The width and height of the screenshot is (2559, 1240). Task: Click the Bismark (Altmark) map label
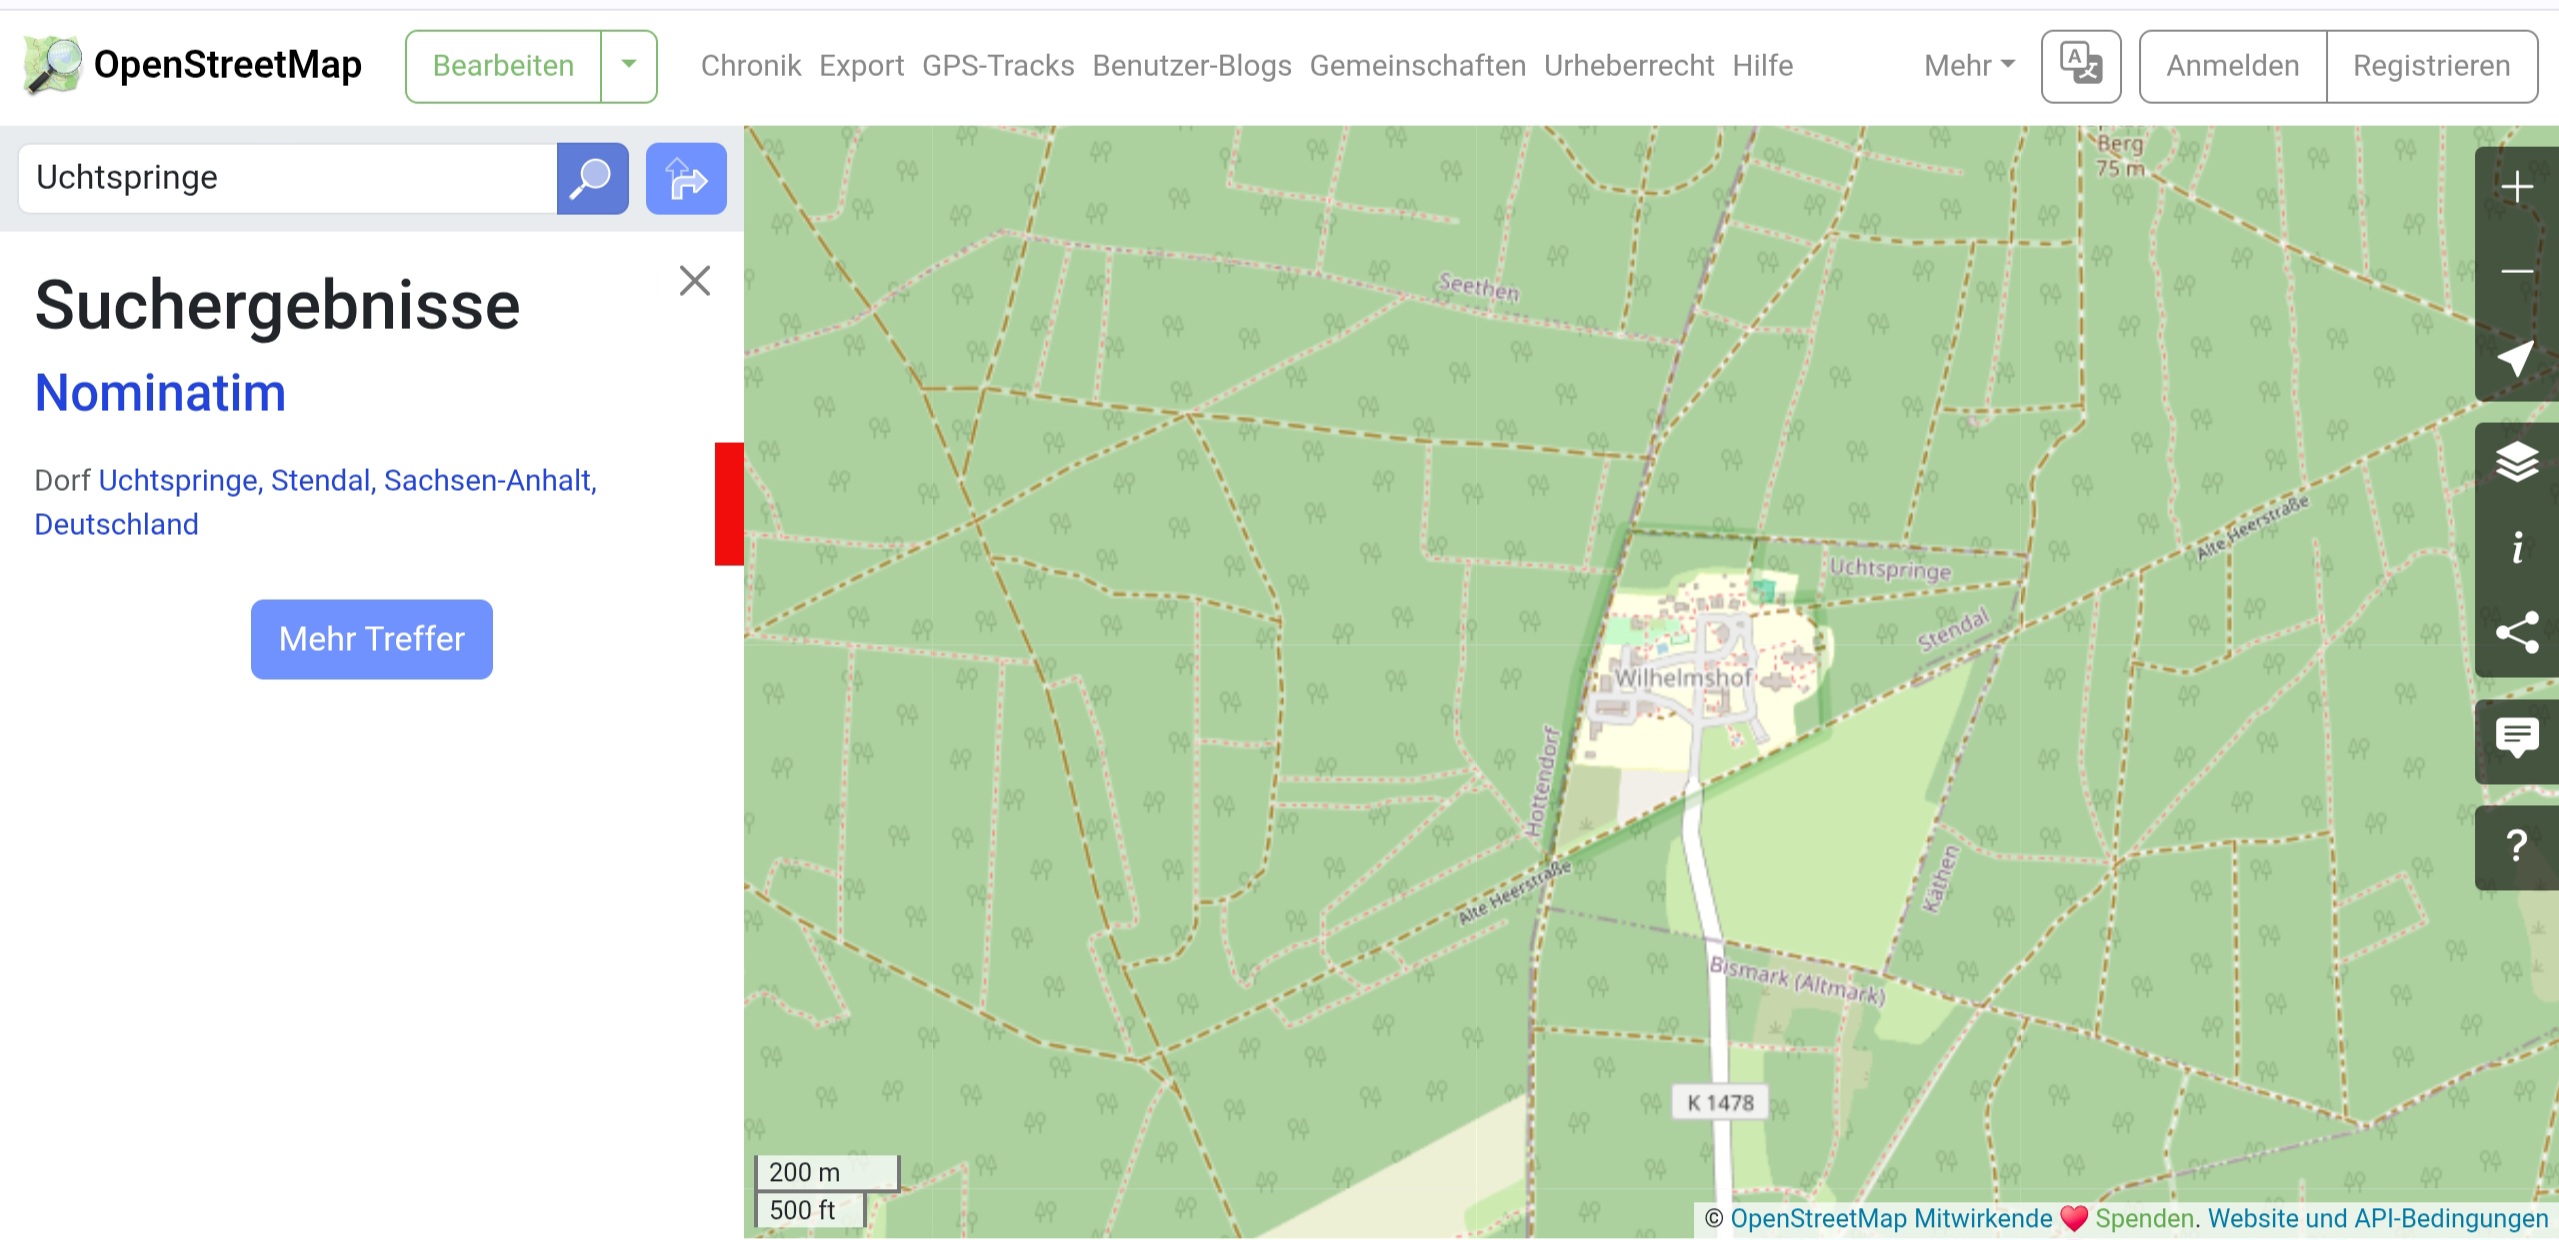pos(1797,980)
